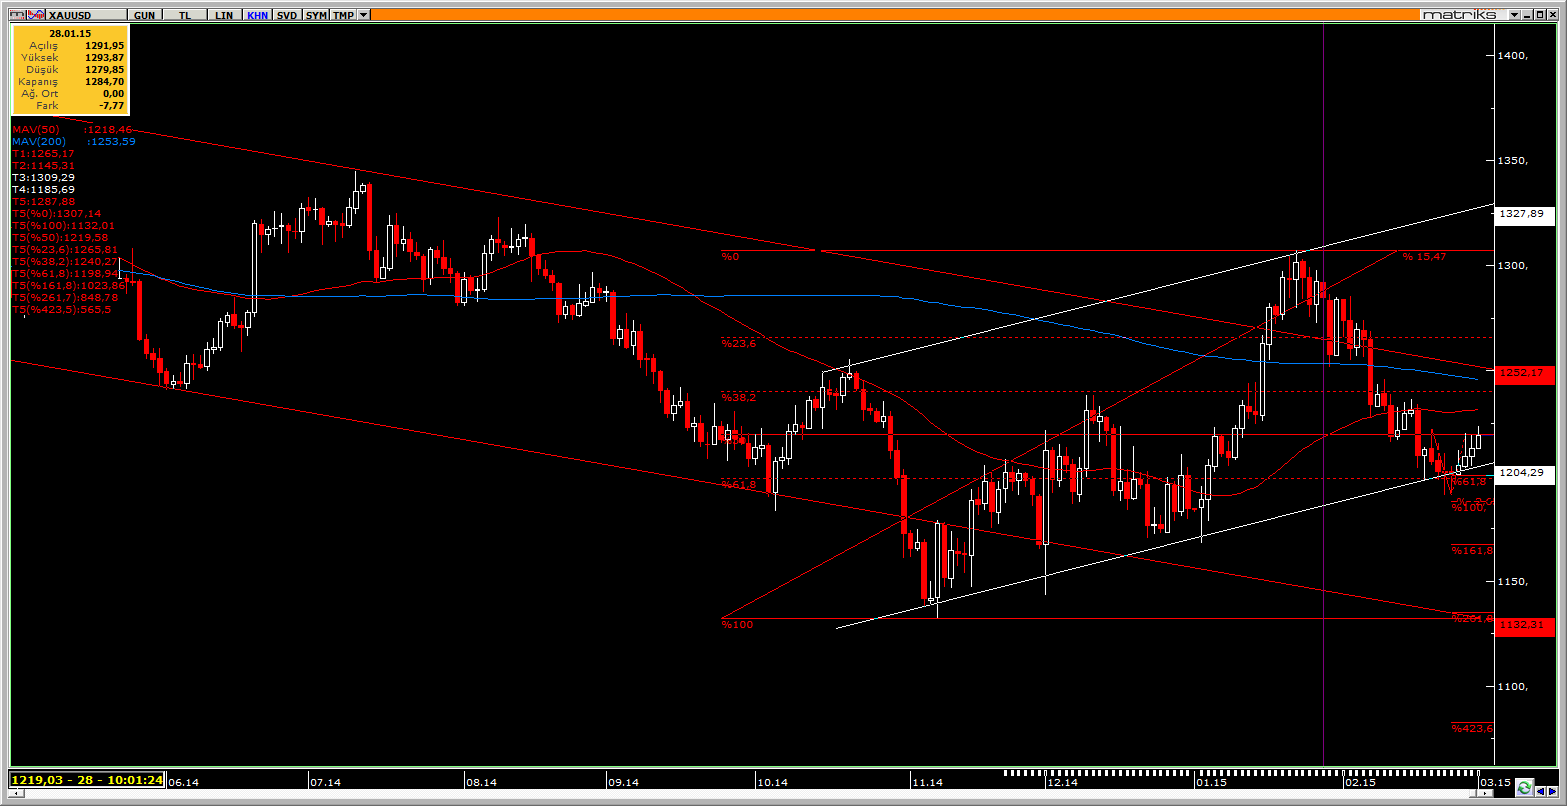The image size is (1567, 806).
Task: Toggle the KHN button
Action: [x=257, y=15]
